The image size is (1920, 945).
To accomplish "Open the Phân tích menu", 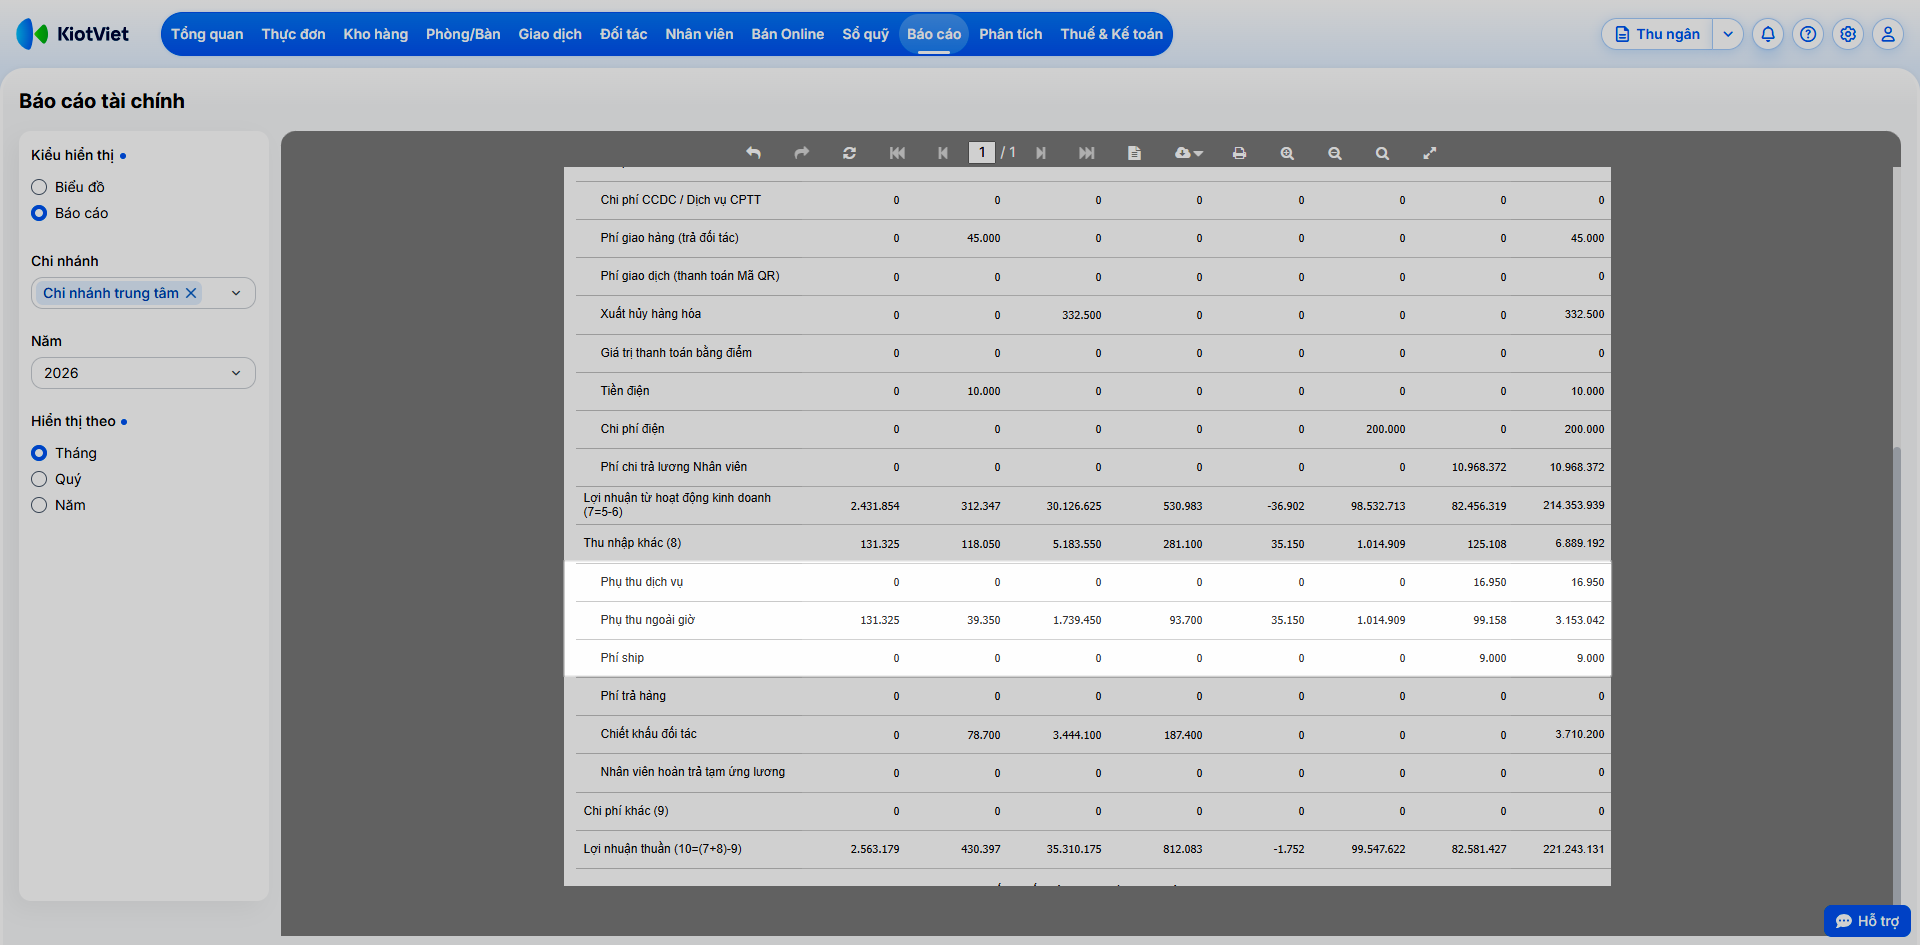I will point(1010,34).
